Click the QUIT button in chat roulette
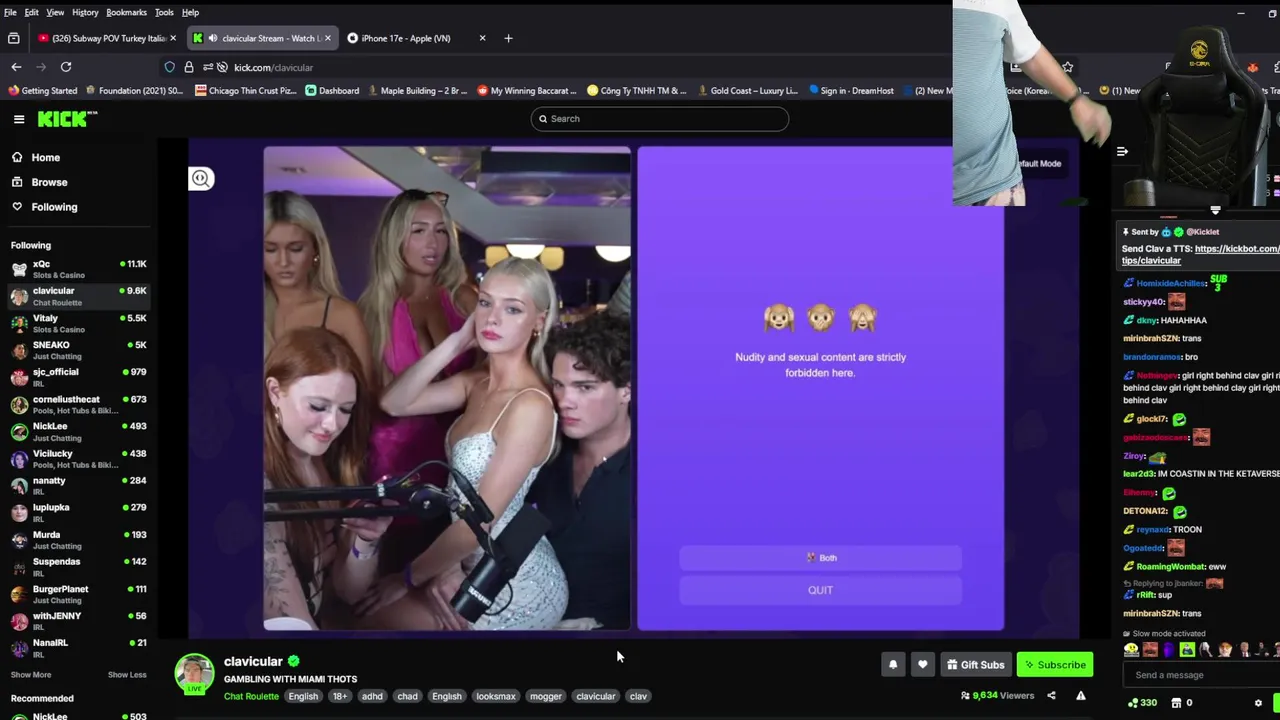The image size is (1280, 720). (x=820, y=590)
